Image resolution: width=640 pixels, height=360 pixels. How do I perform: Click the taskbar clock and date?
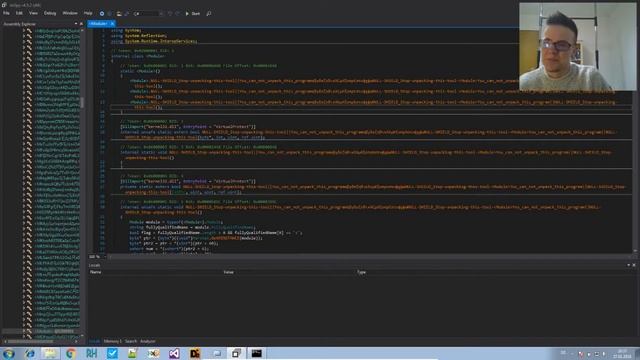pos(622,354)
